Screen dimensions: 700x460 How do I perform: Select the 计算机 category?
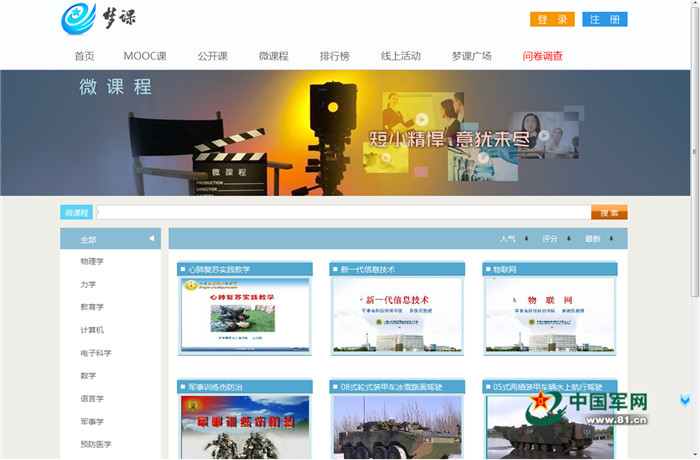[92, 330]
